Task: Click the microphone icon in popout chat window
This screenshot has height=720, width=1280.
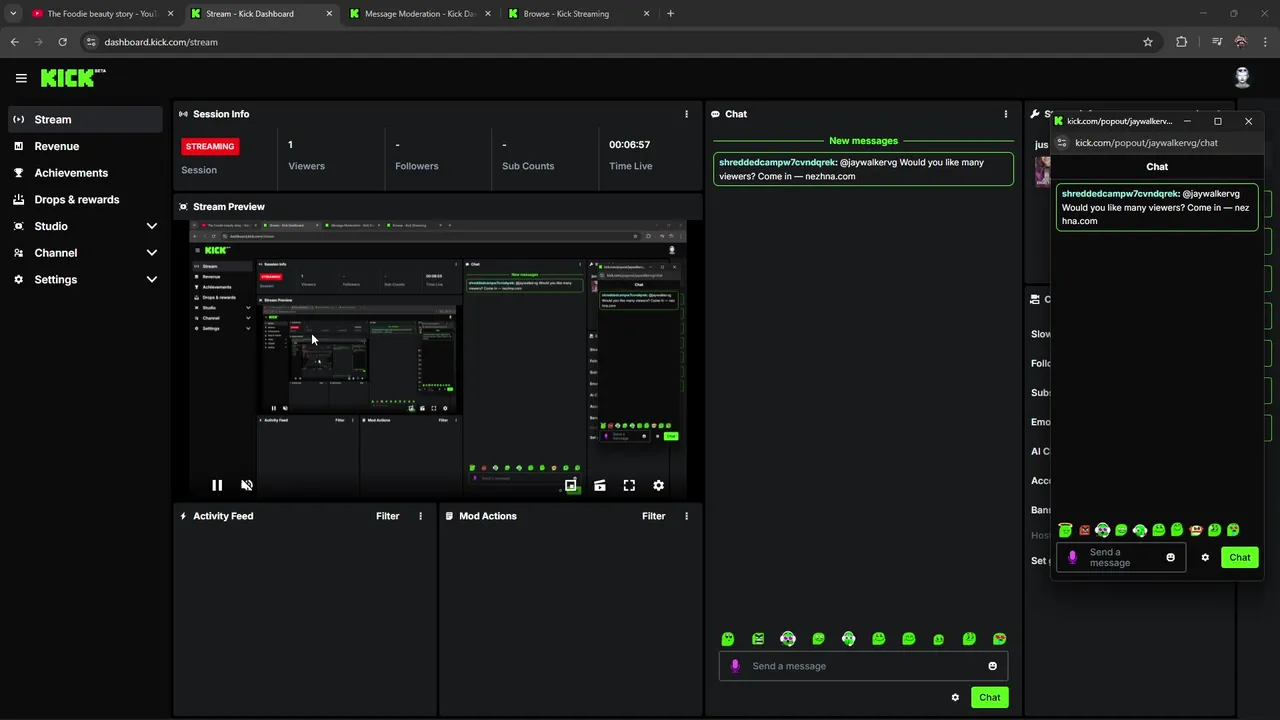Action: tap(1073, 557)
